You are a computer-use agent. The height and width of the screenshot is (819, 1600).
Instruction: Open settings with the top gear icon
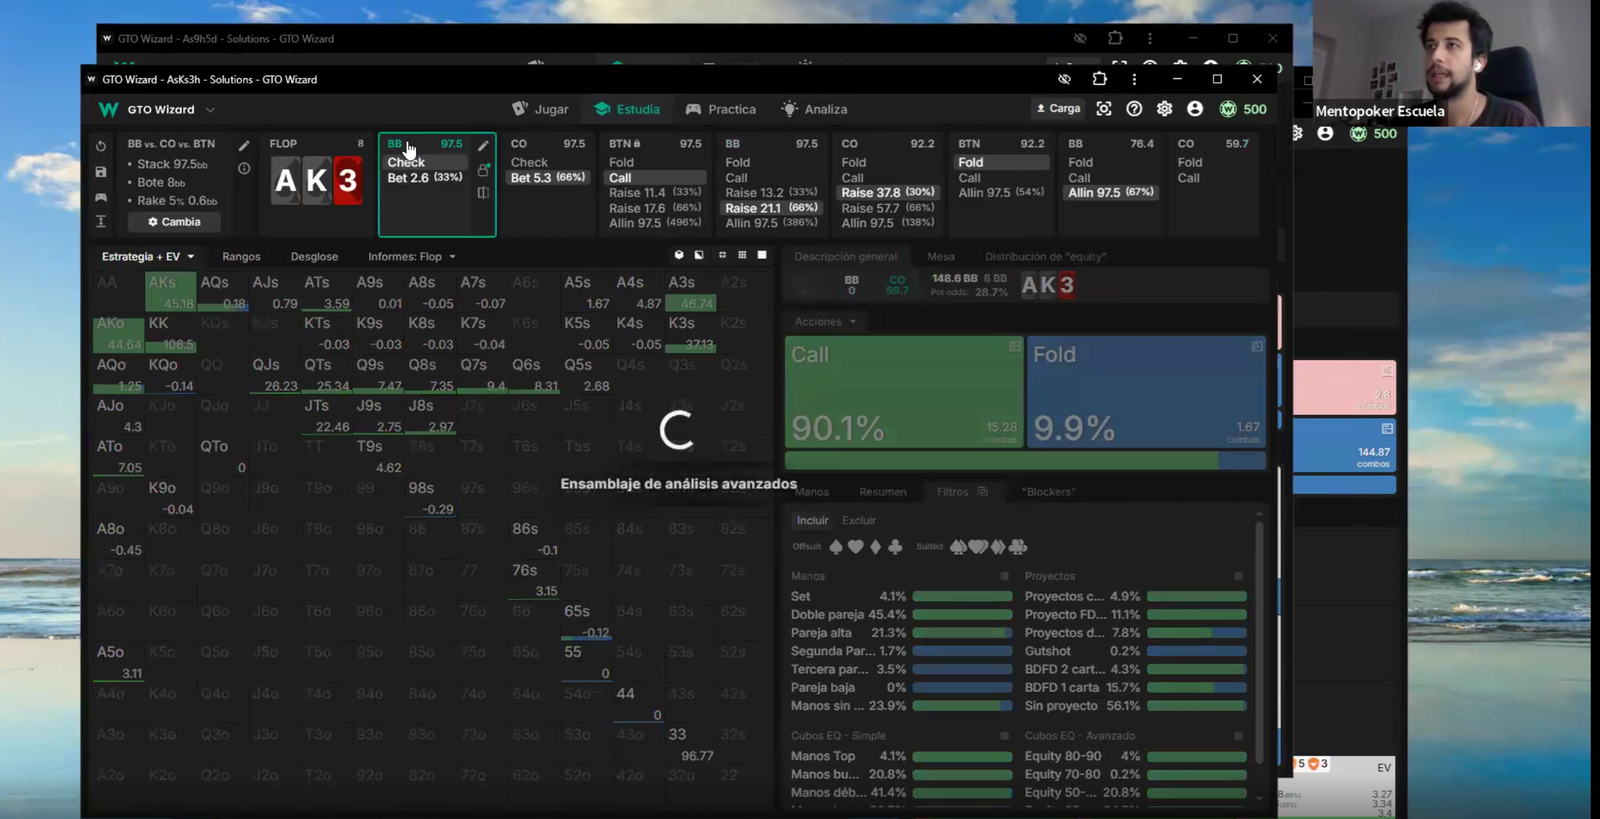tap(1164, 109)
